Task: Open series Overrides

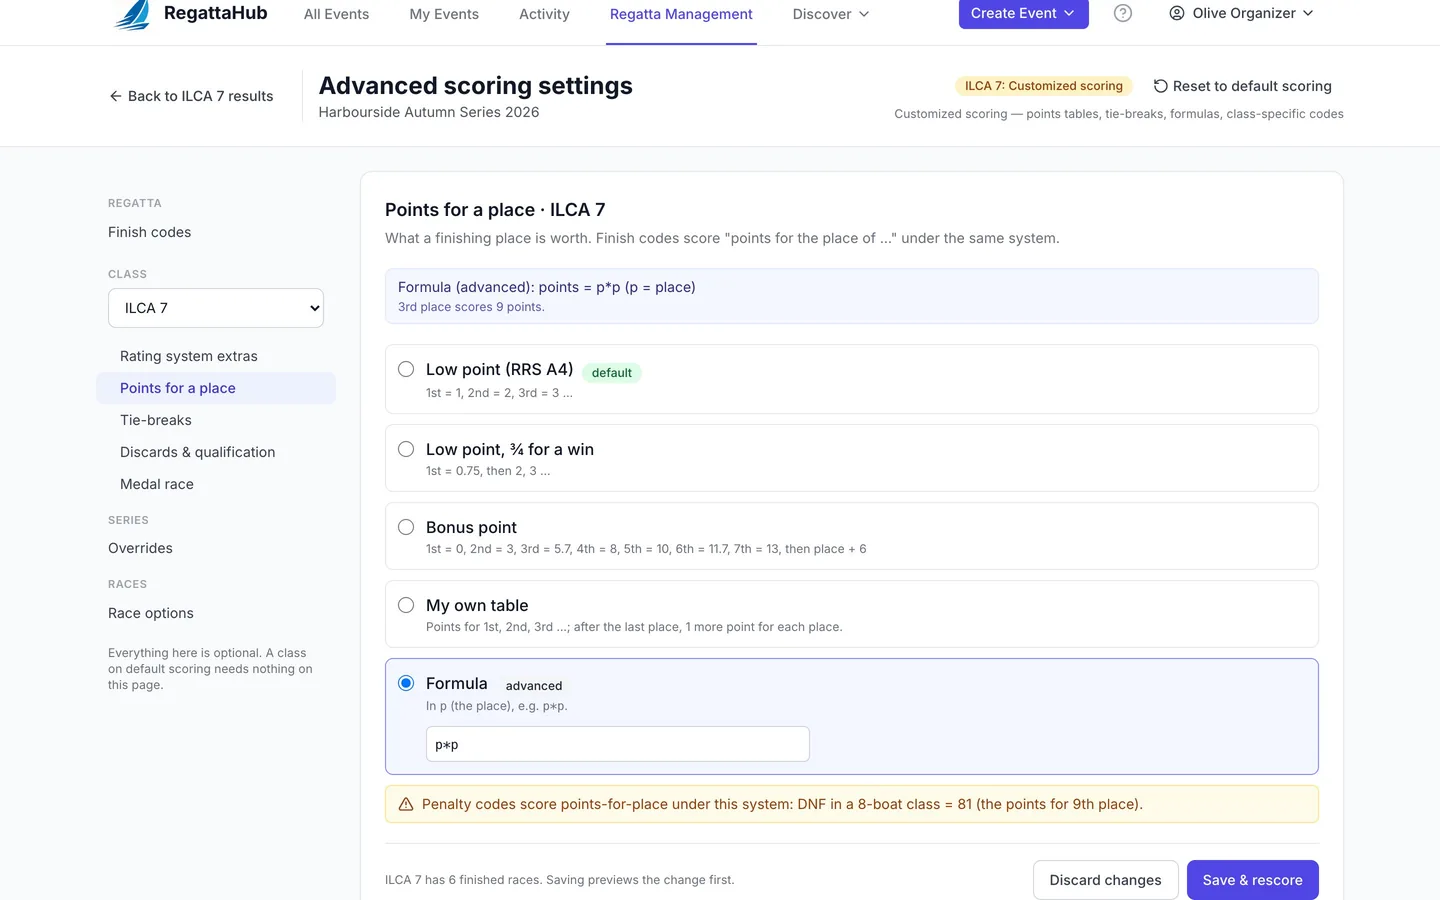Action: click(x=140, y=548)
